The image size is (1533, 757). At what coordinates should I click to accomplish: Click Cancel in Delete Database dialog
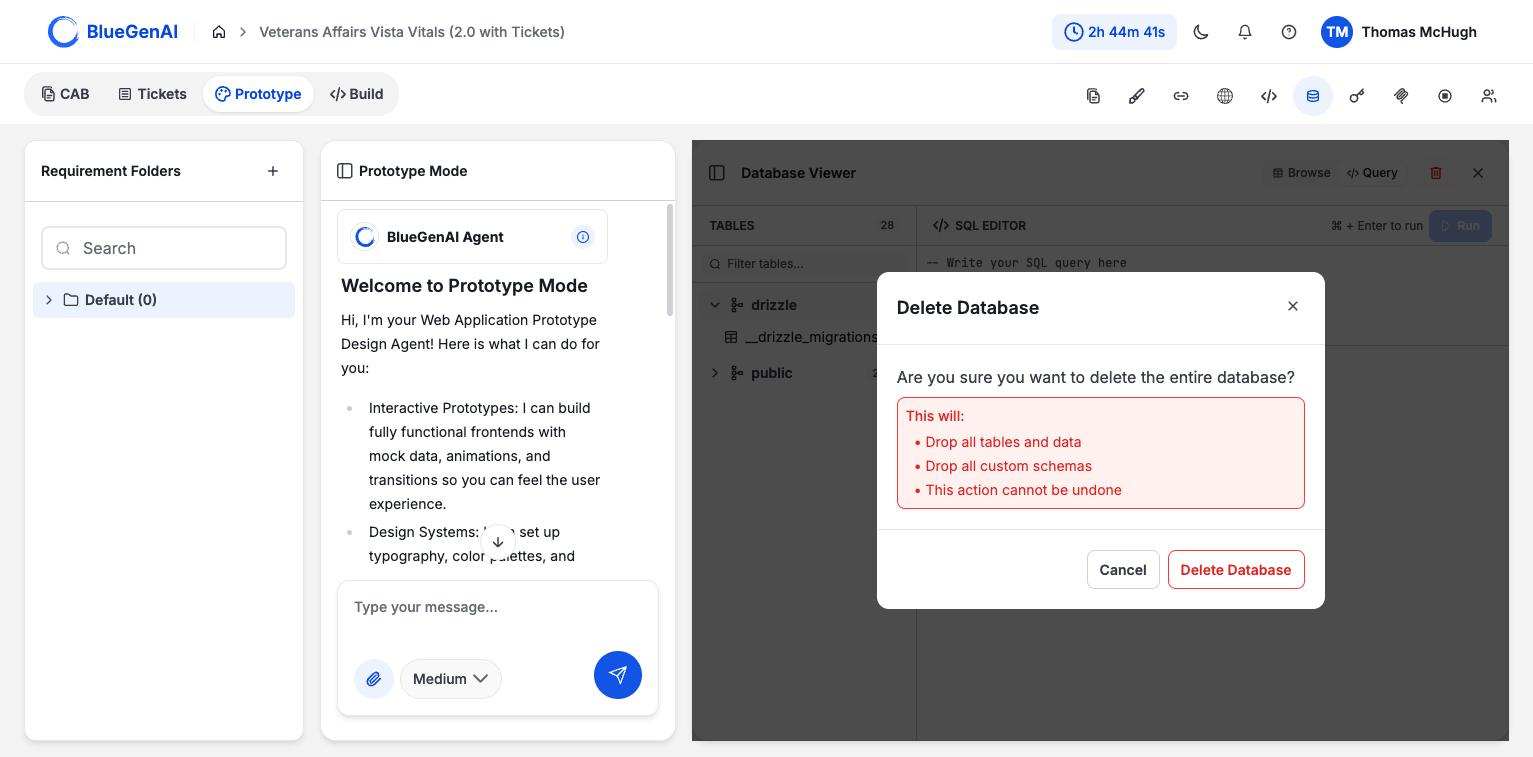1123,570
